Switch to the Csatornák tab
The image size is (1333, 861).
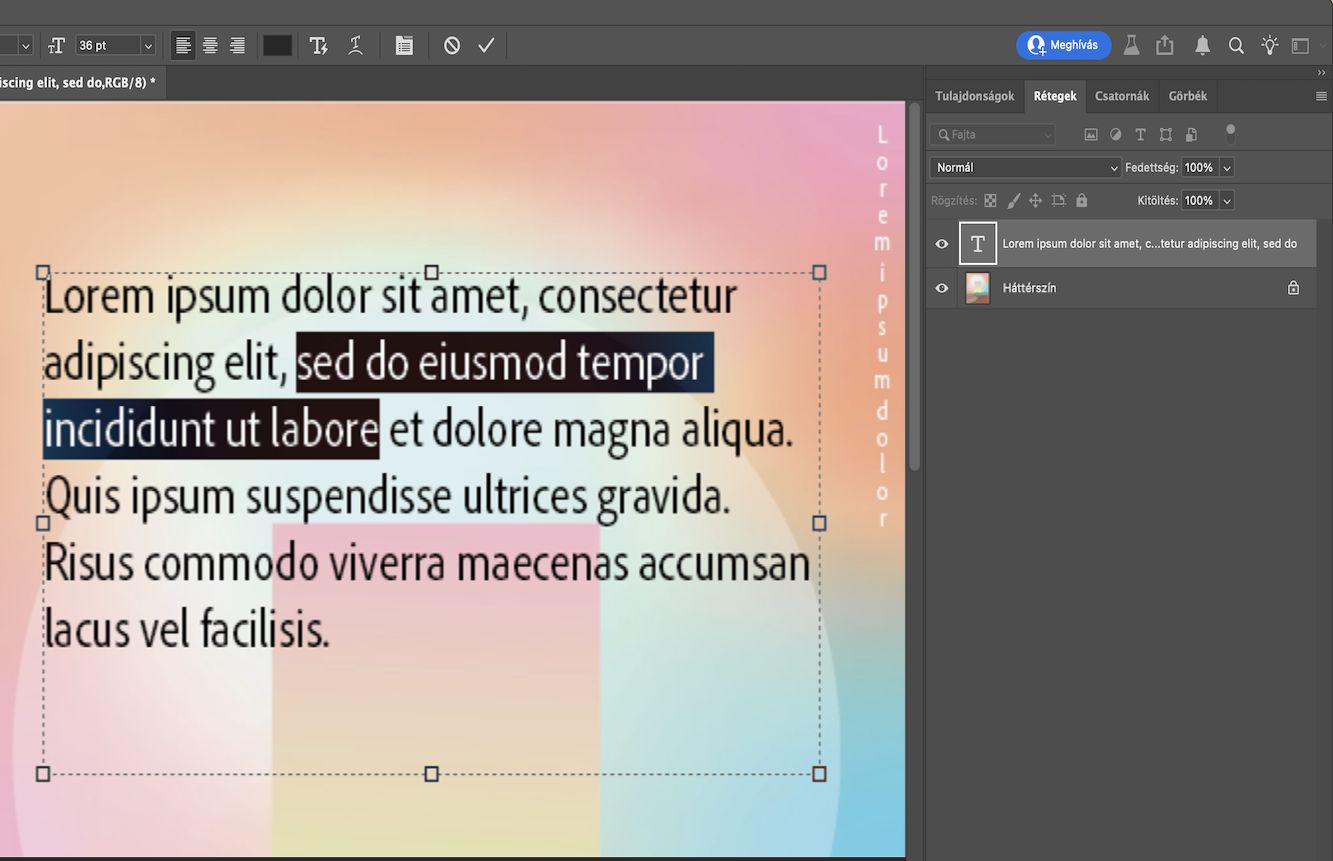point(1121,95)
